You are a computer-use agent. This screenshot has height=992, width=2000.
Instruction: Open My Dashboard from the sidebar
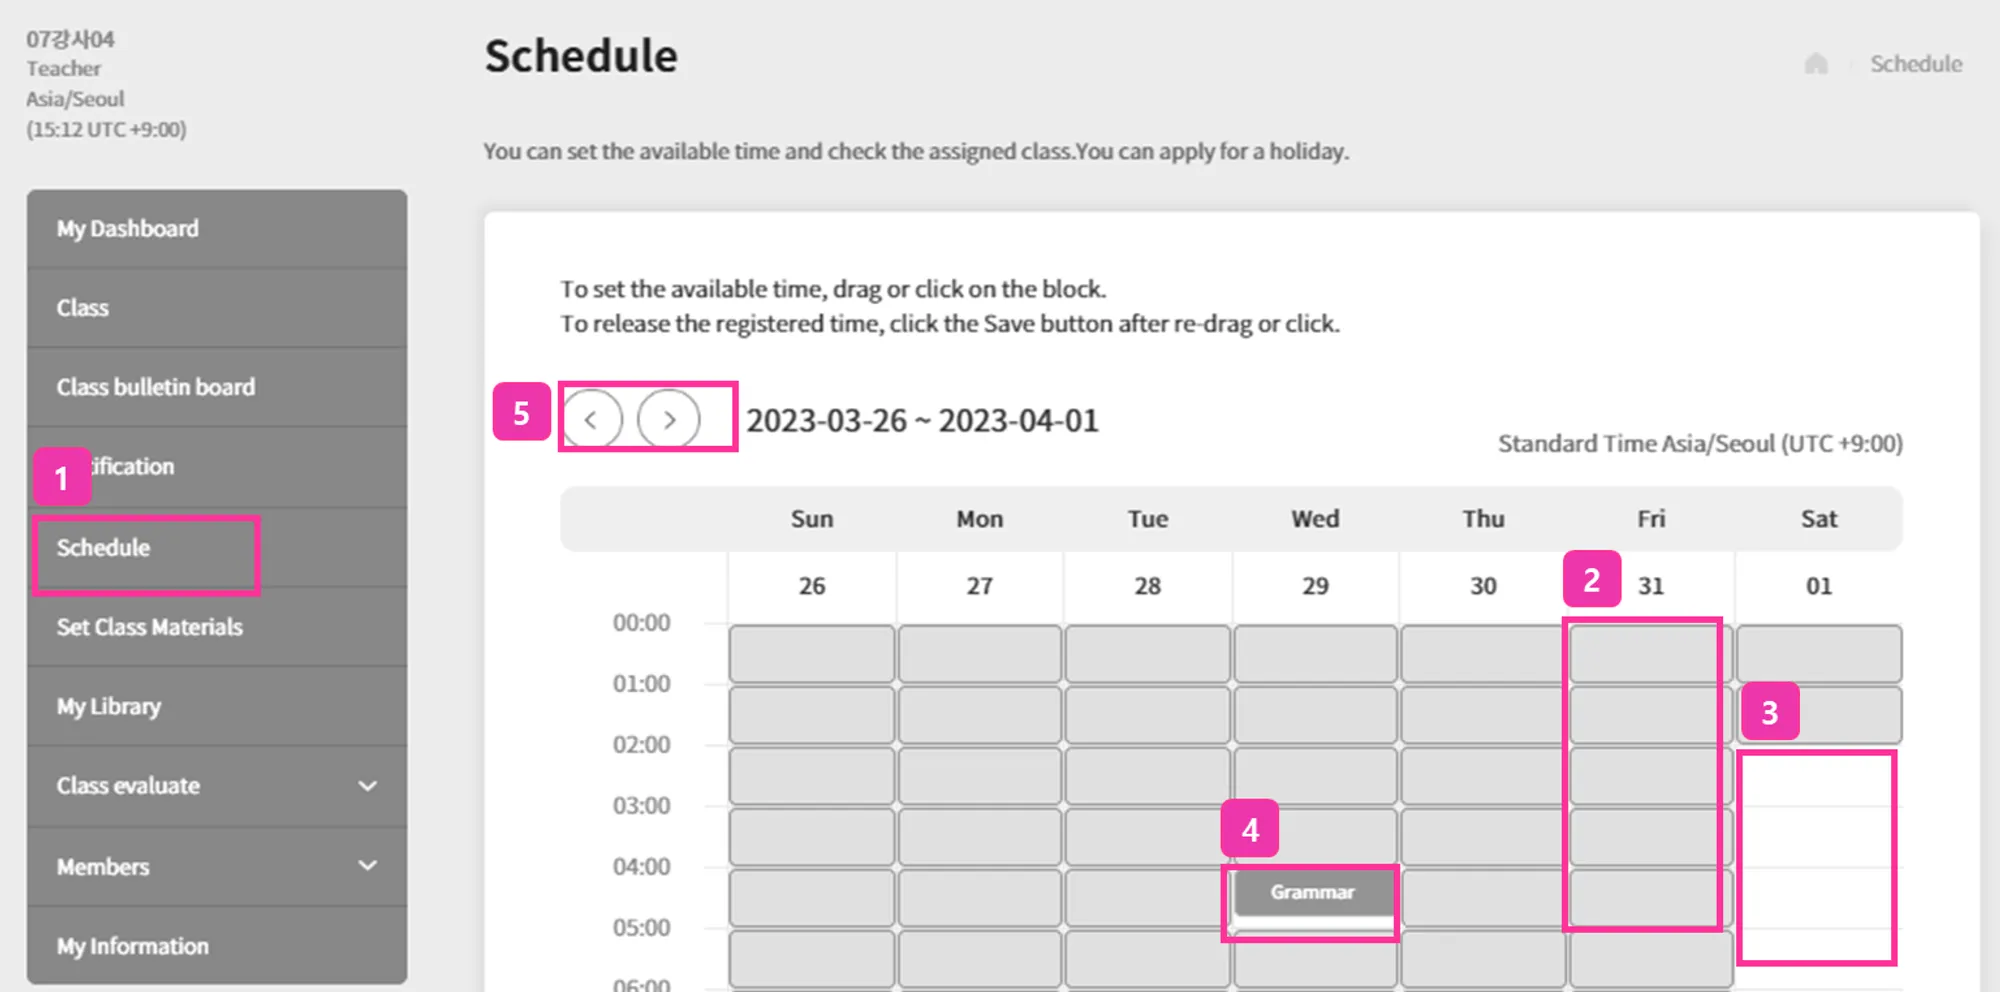point(127,229)
